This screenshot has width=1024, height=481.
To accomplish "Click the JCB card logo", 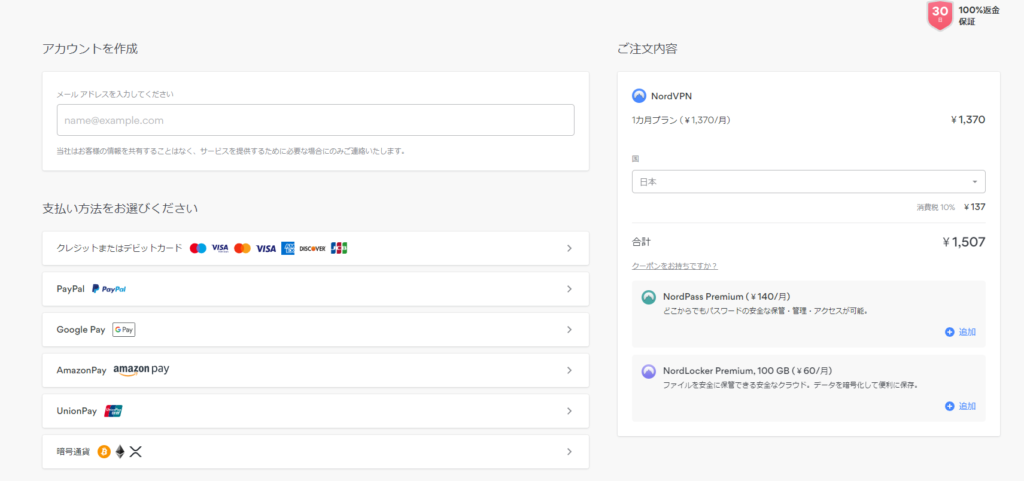I will pyautogui.click(x=339, y=248).
